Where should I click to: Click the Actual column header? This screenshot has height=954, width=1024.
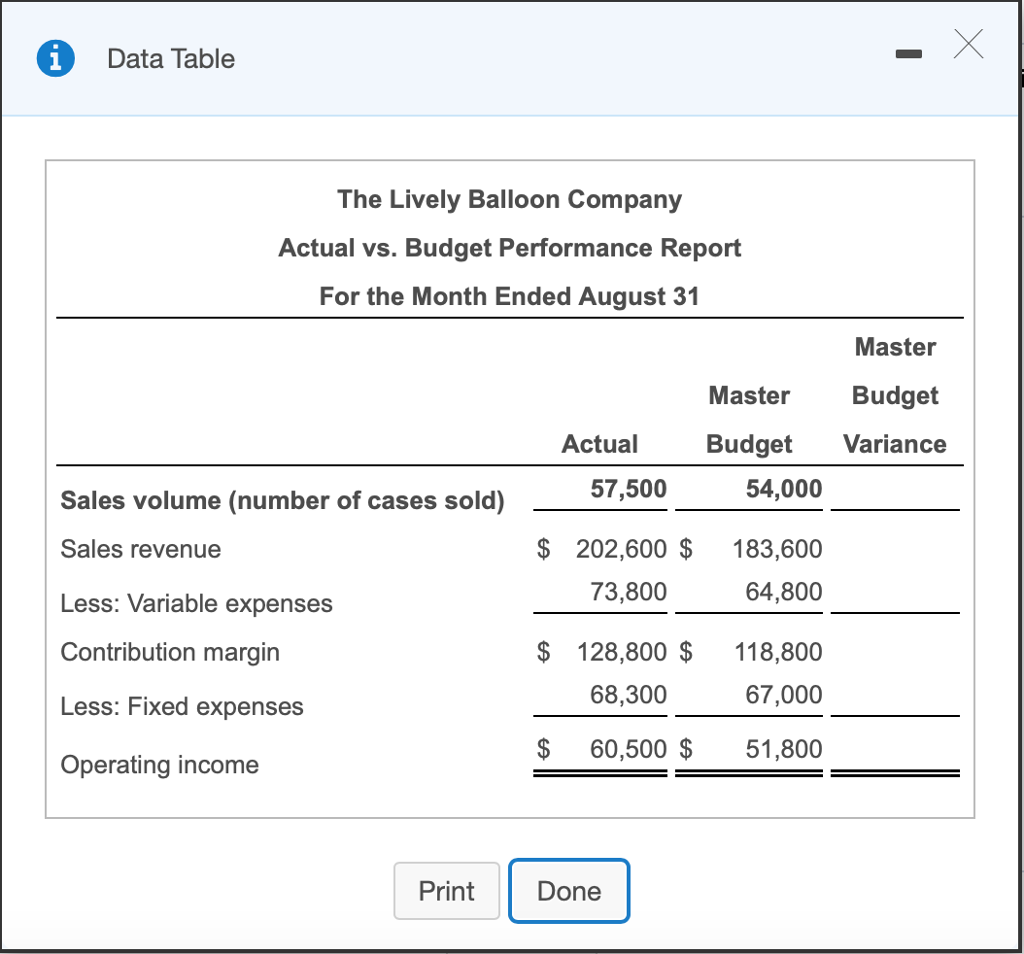[x=600, y=444]
